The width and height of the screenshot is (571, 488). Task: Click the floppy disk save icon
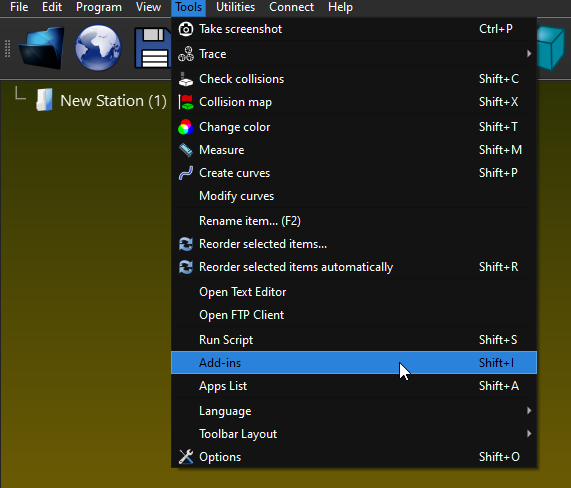click(153, 48)
